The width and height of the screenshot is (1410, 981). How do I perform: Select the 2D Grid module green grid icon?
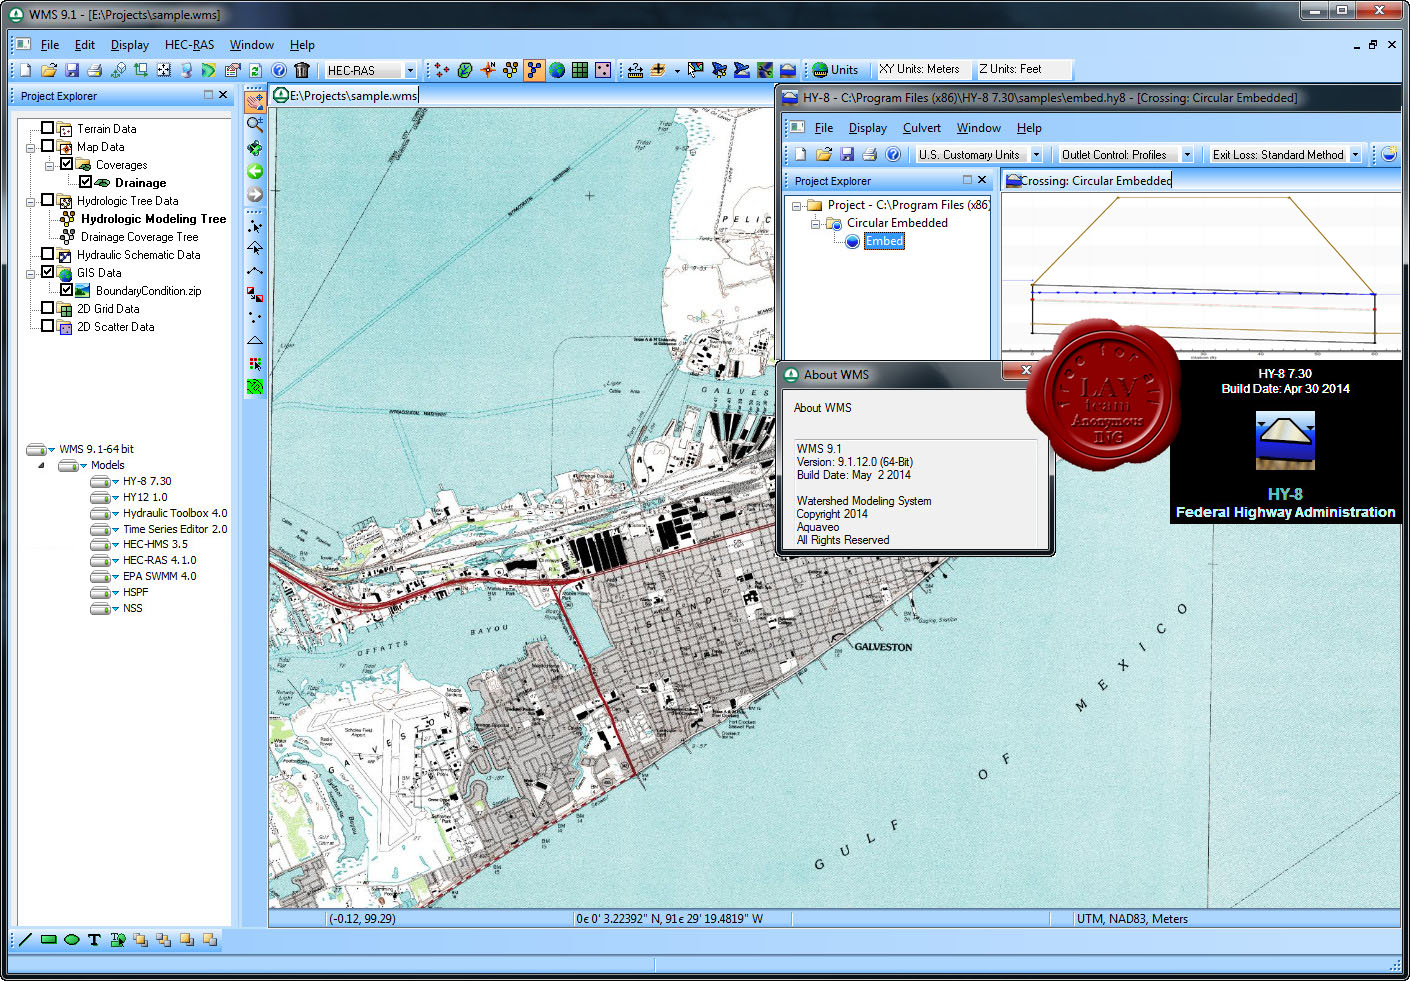pos(580,70)
